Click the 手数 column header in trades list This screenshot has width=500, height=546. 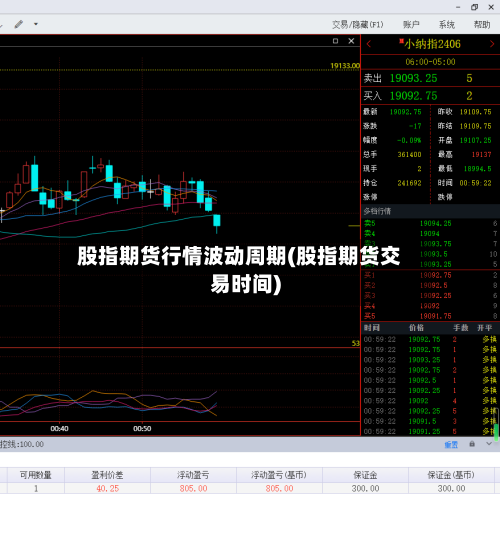(461, 328)
